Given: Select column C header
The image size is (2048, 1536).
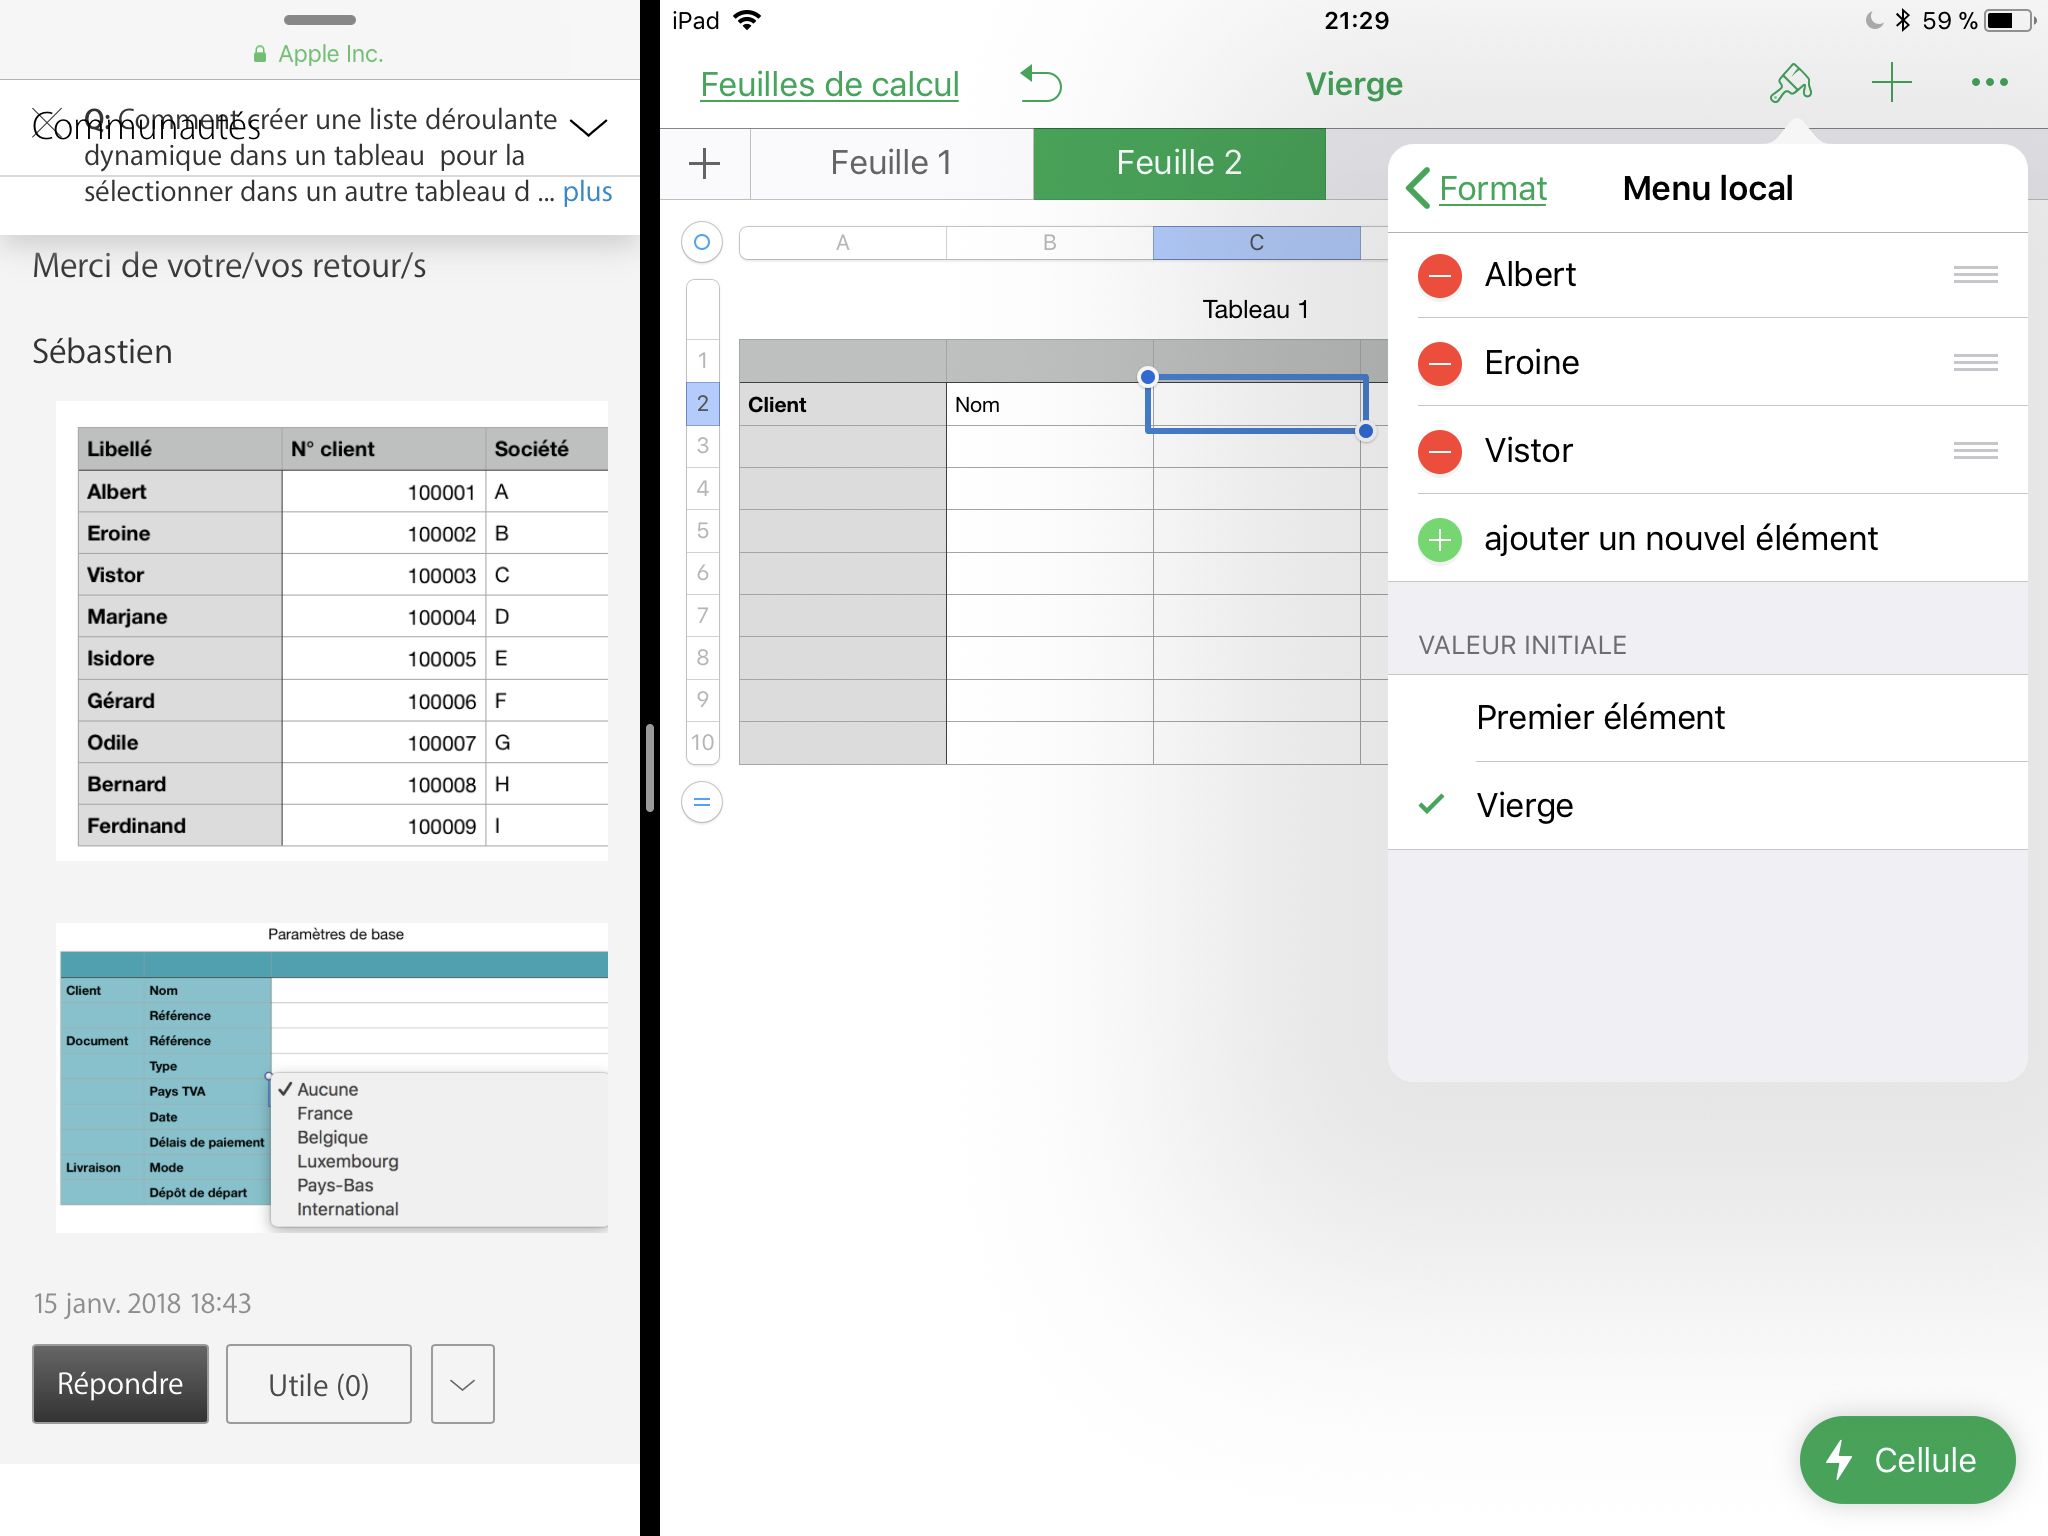Looking at the screenshot, I should coord(1256,243).
